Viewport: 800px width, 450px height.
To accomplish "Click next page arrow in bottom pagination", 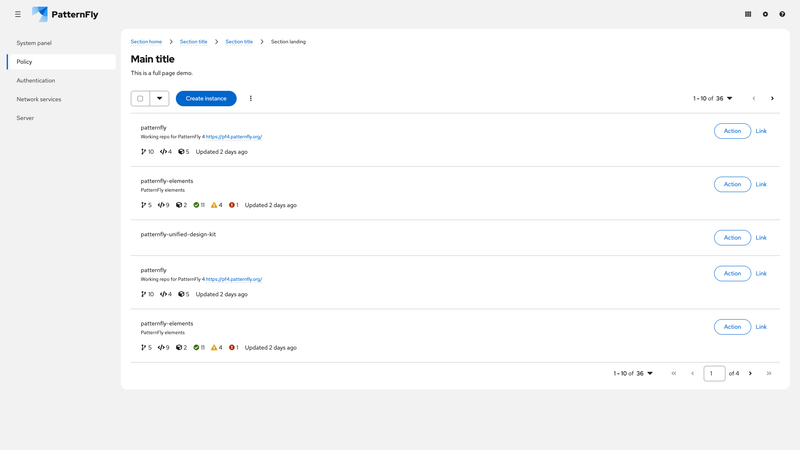I will (750, 373).
